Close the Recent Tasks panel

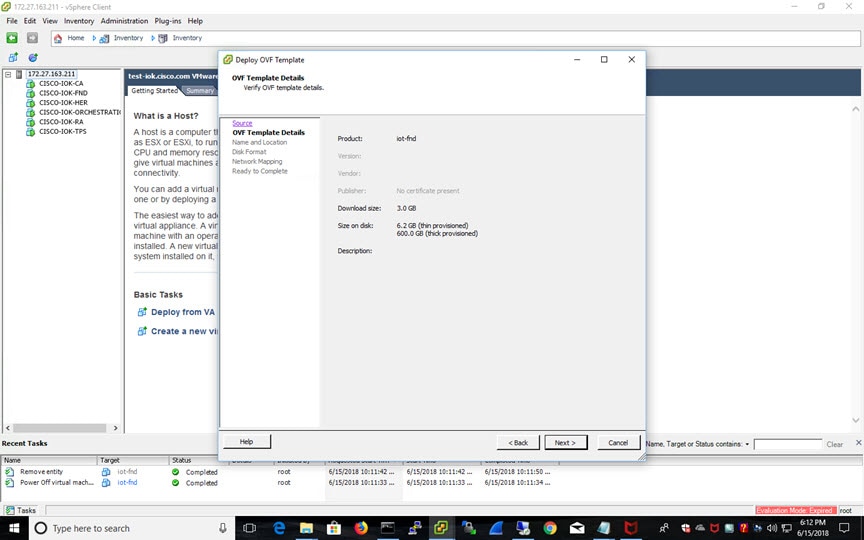tap(858, 442)
